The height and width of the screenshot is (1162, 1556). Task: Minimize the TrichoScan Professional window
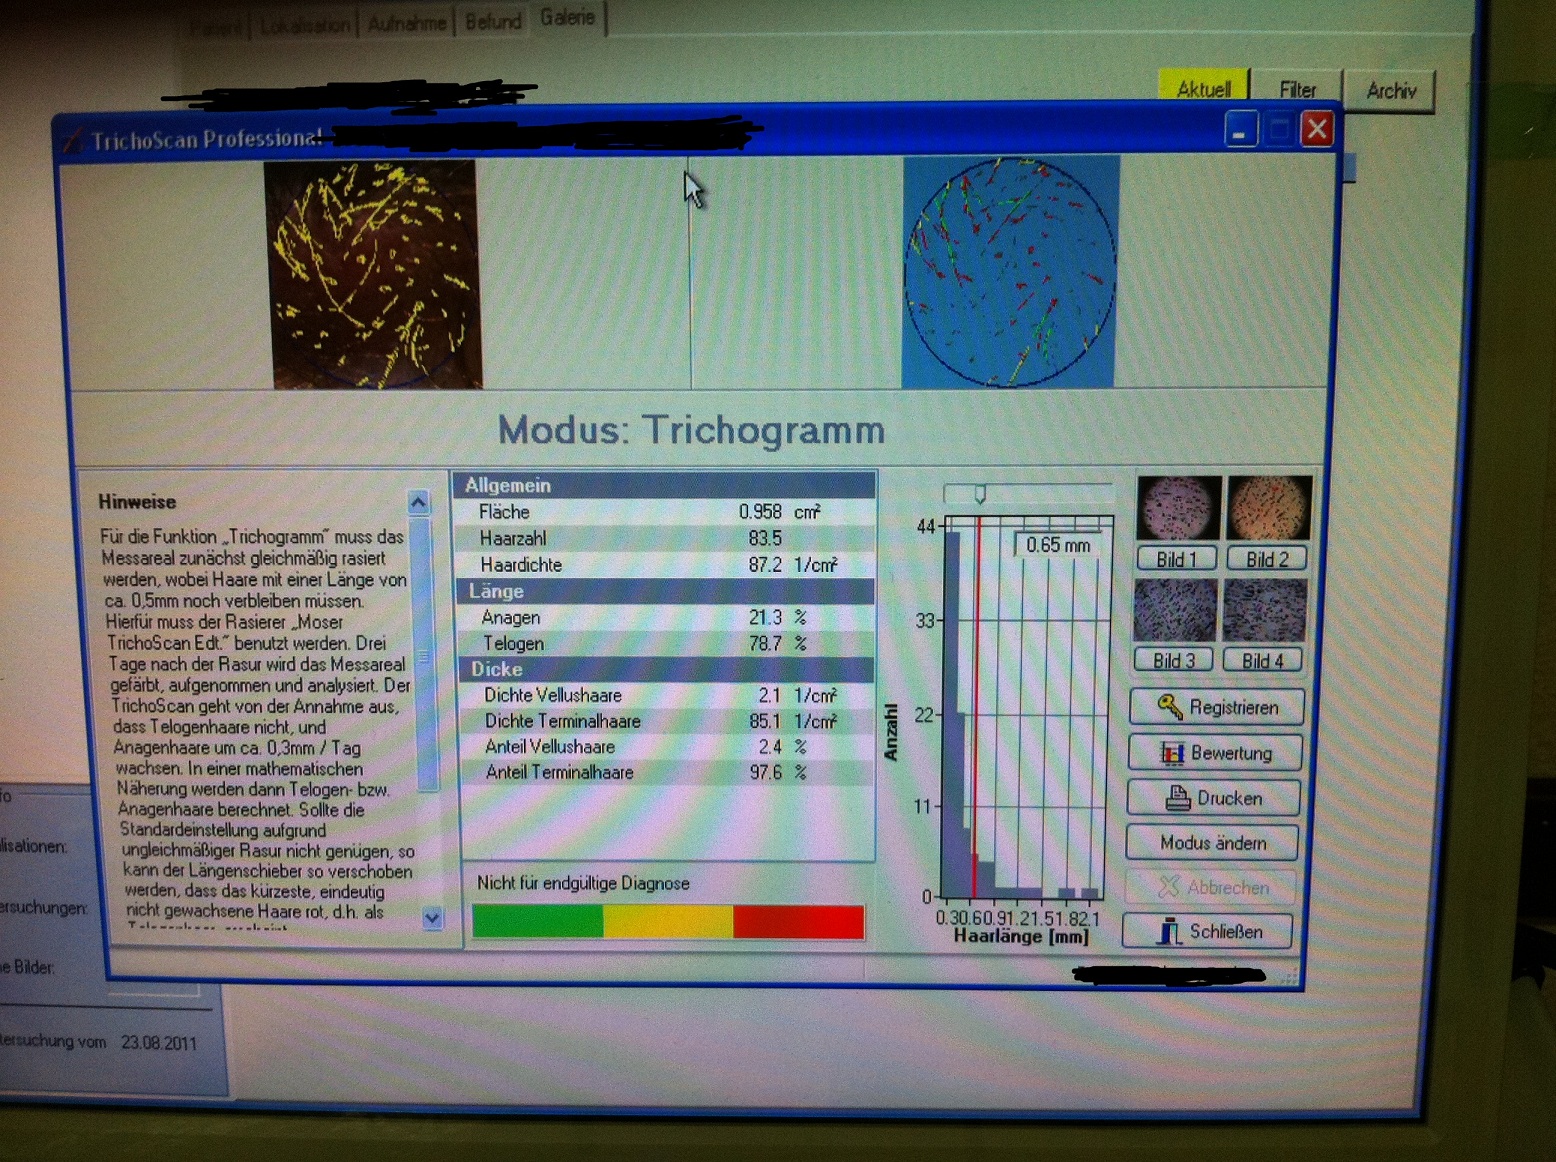1240,130
